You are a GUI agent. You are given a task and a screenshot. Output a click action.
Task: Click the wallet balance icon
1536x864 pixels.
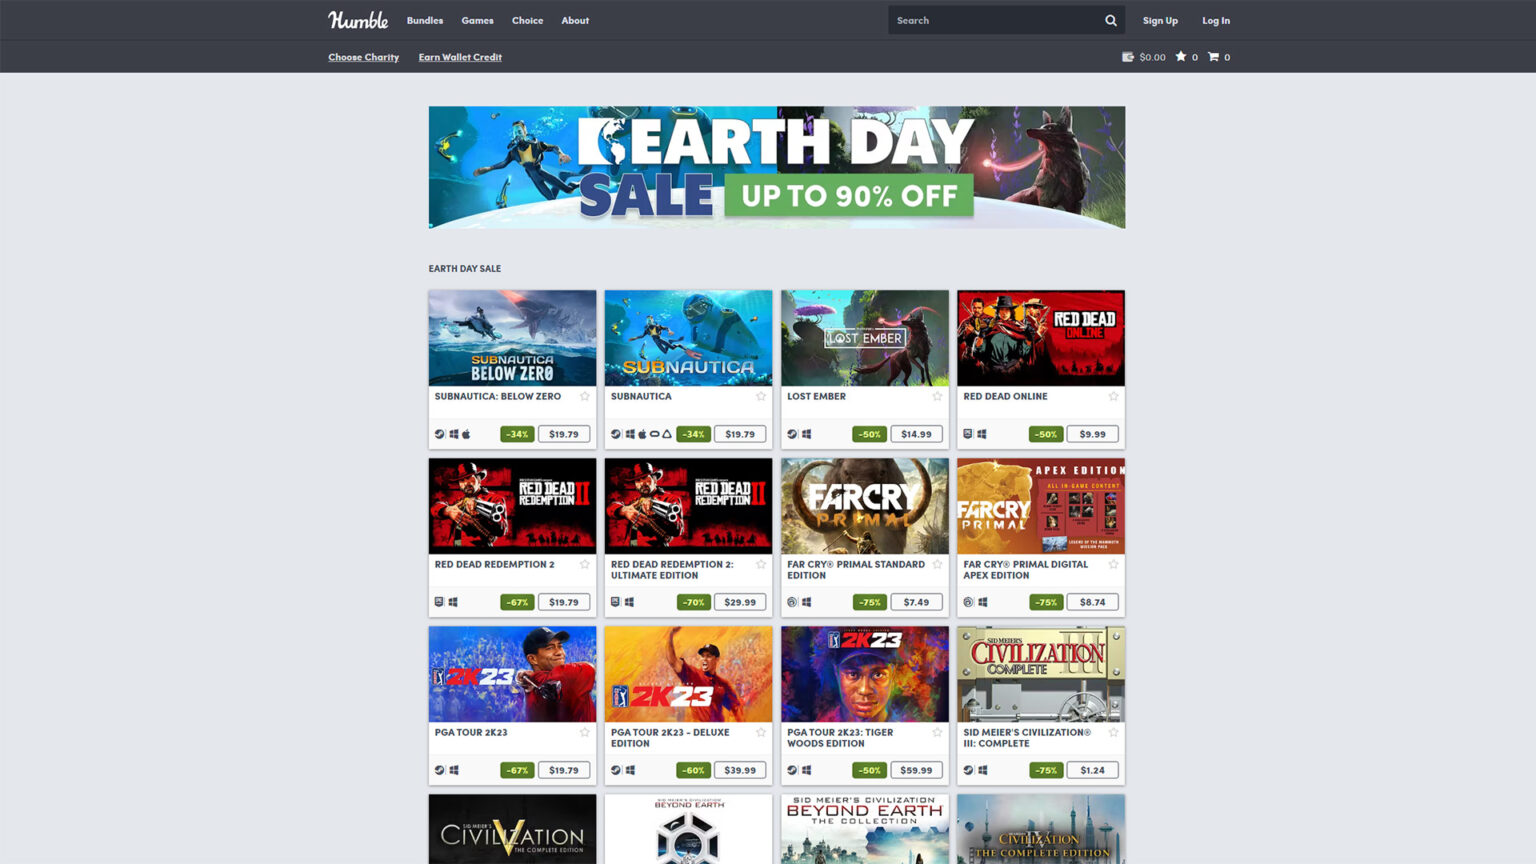click(1128, 57)
